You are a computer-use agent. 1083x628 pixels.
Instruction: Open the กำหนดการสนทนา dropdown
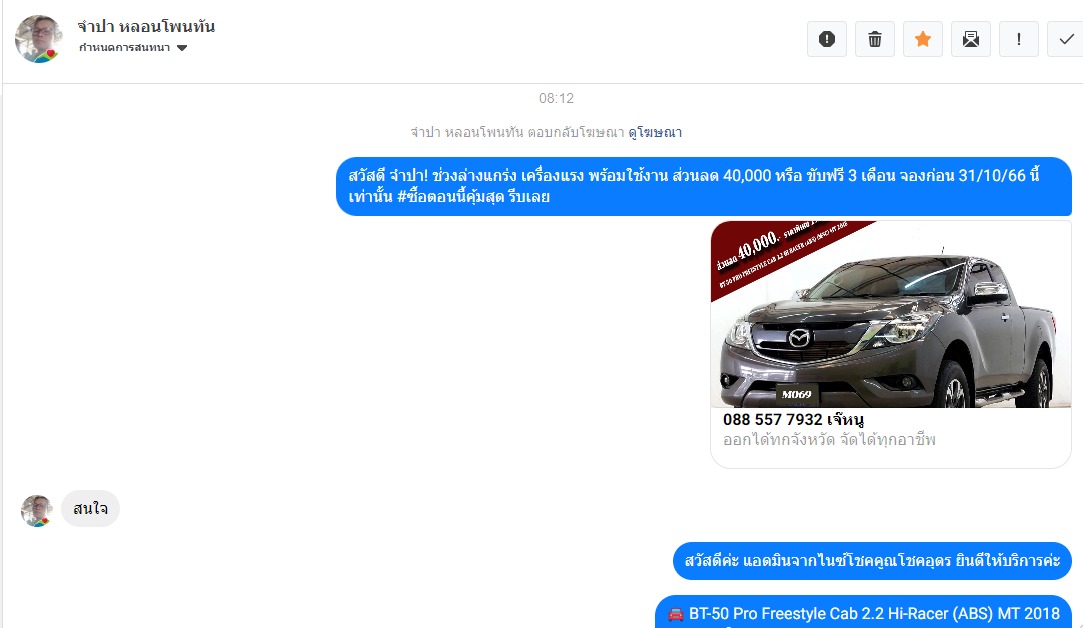pyautogui.click(x=133, y=48)
